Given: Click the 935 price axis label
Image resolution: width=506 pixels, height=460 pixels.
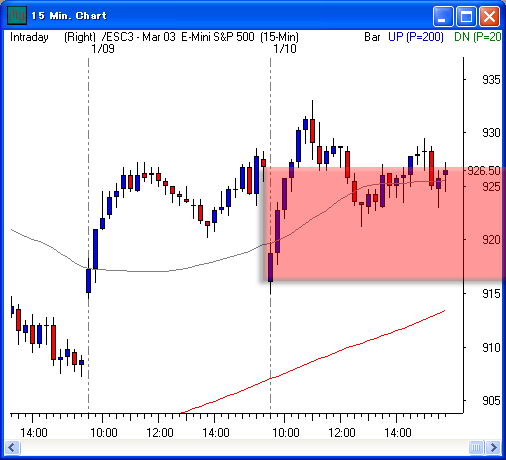Looking at the screenshot, I should 491,80.
